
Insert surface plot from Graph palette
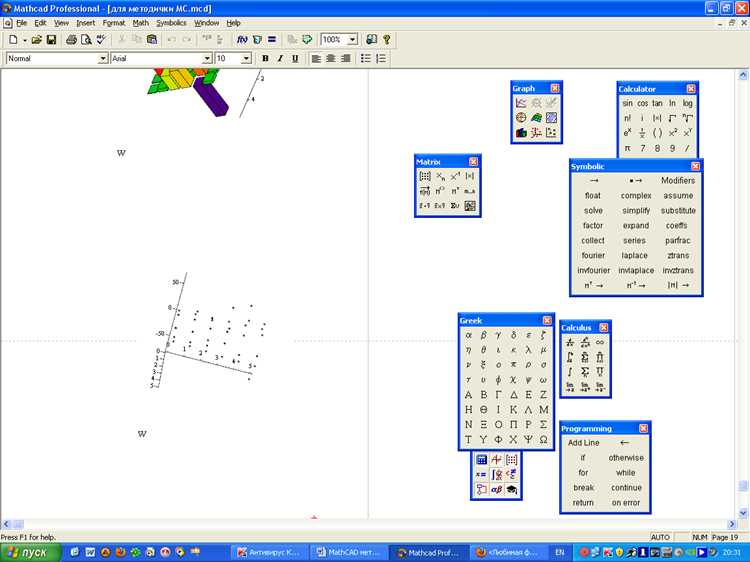point(536,118)
